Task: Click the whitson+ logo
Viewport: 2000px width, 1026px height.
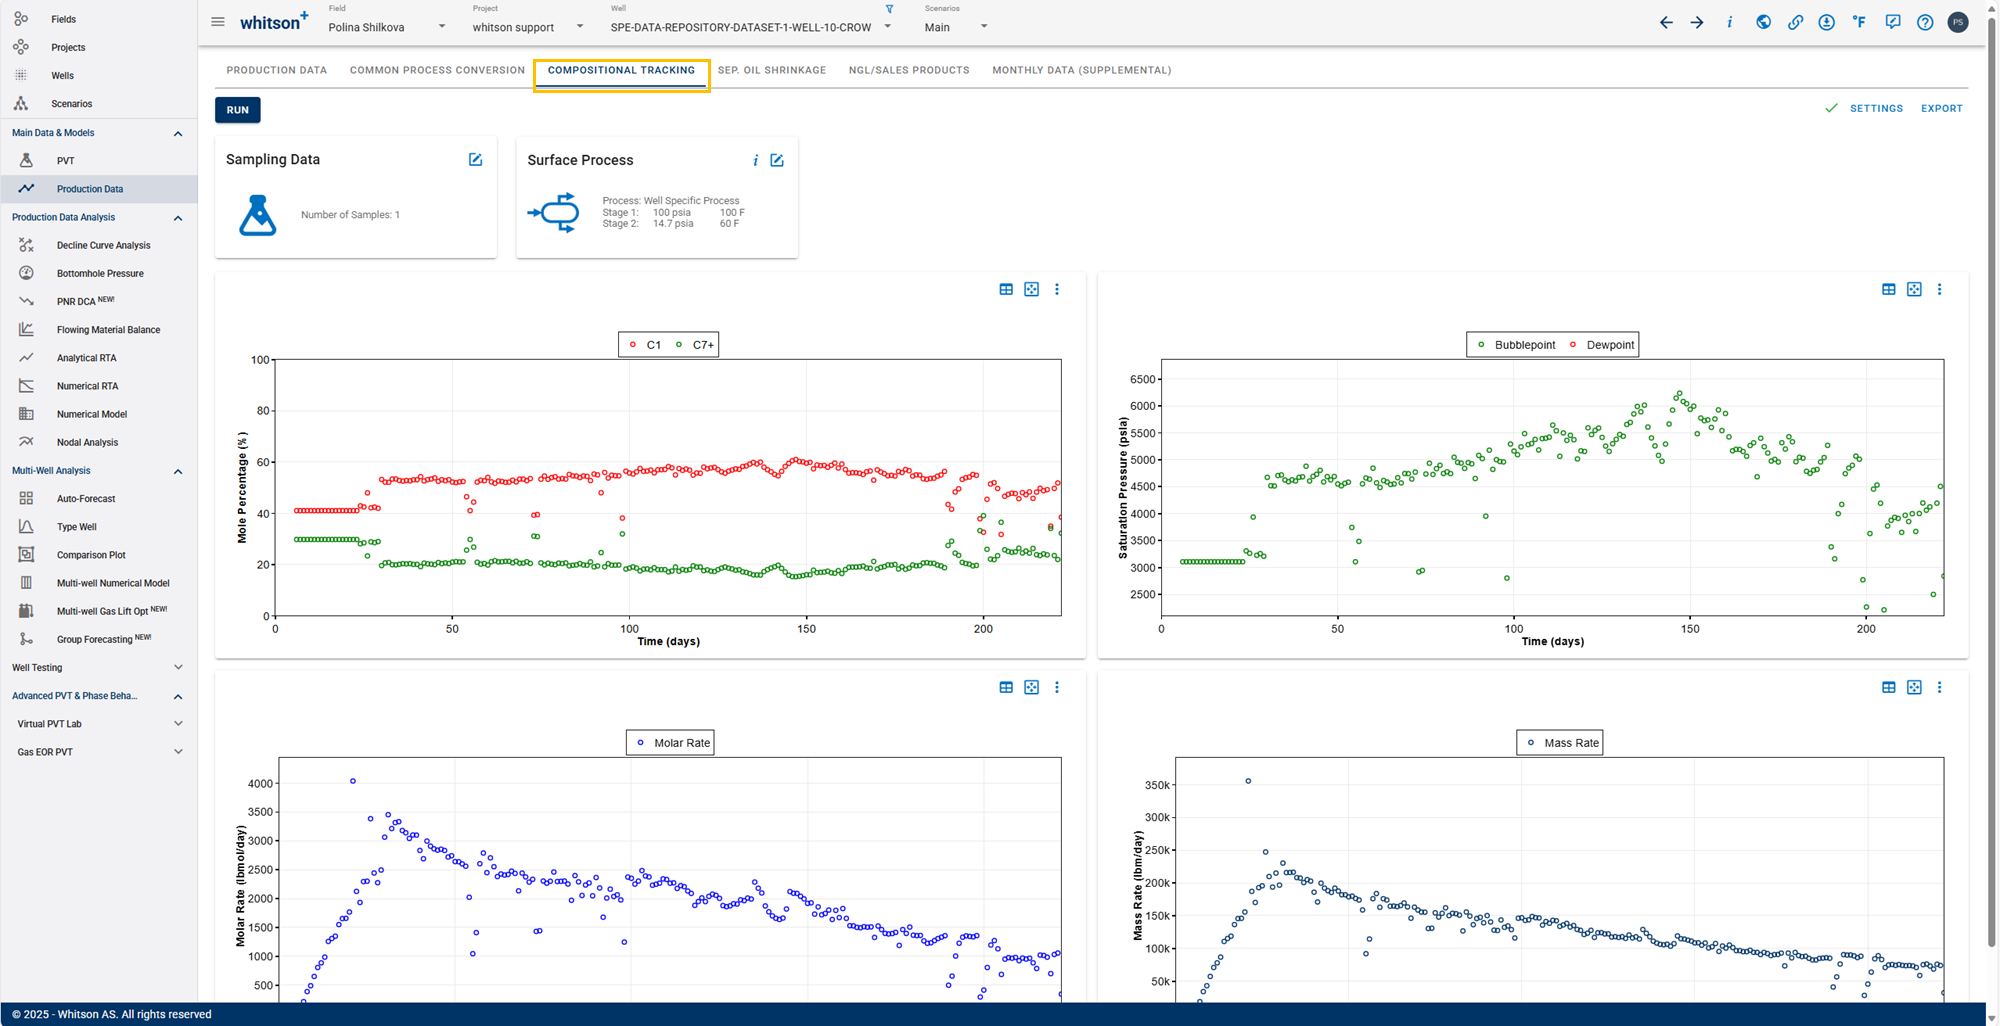Action: tap(273, 22)
